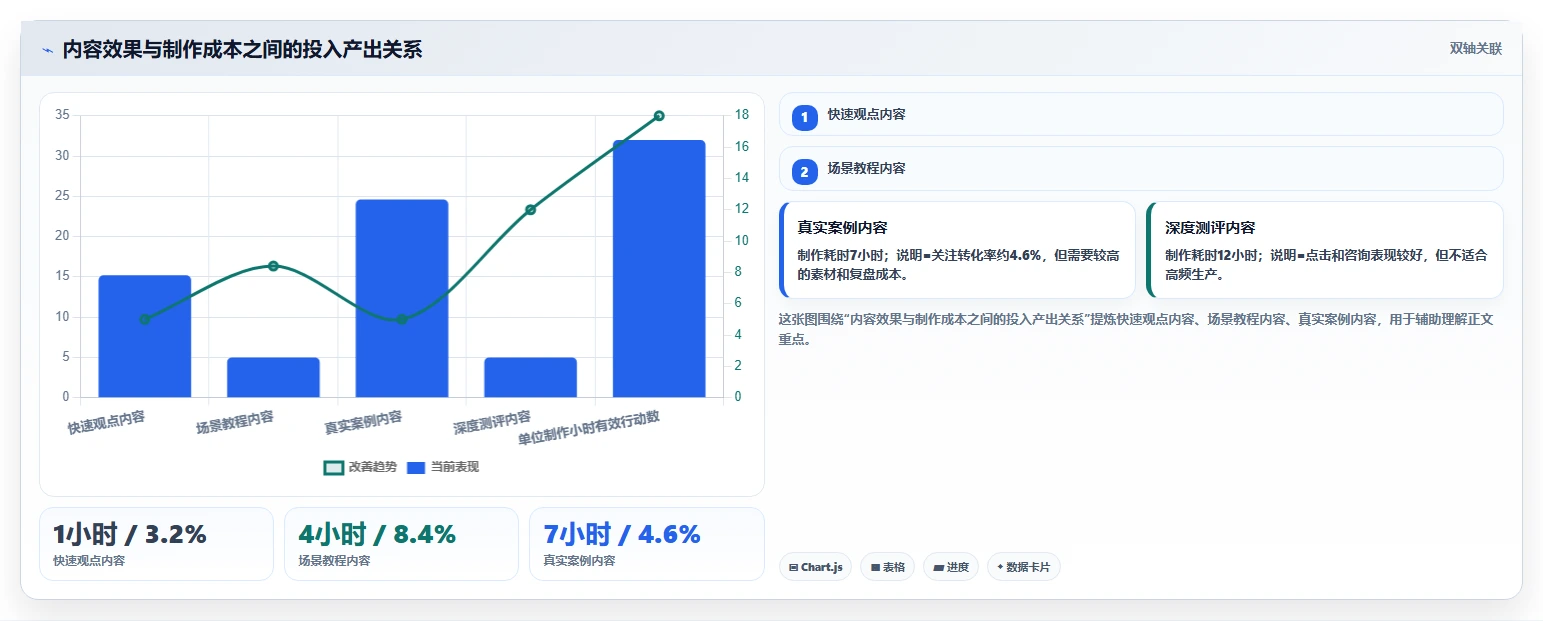The height and width of the screenshot is (621, 1543).
Task: Click the 进度 tag chip
Action: tap(951, 567)
